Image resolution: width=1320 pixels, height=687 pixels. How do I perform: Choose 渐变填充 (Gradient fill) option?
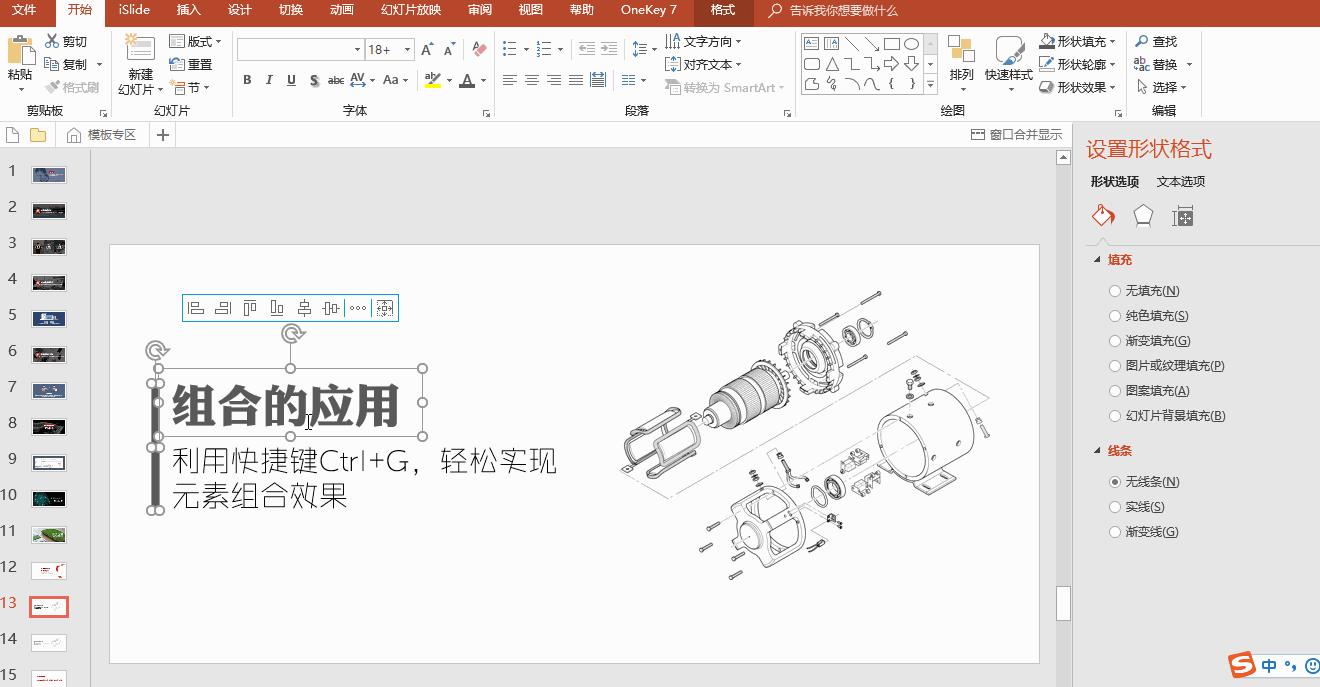[x=1115, y=340]
